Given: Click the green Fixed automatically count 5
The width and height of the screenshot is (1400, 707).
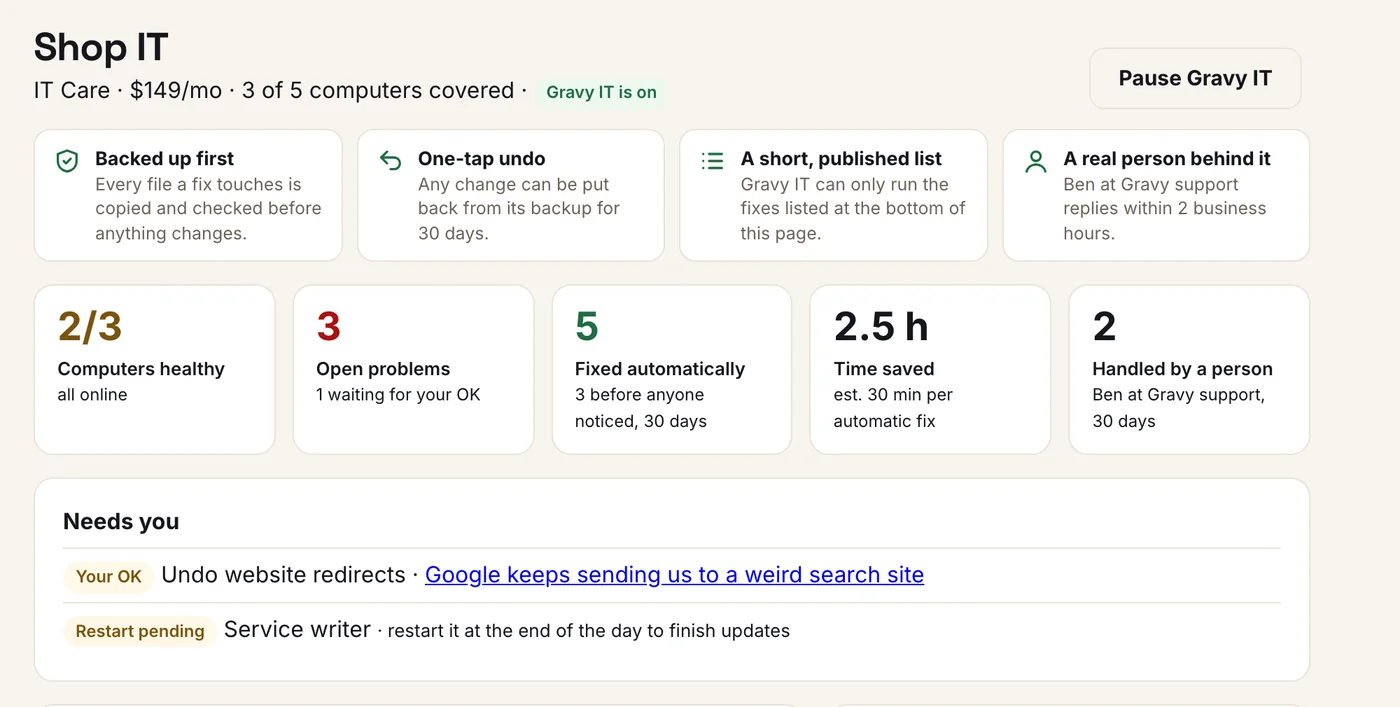Looking at the screenshot, I should [x=587, y=326].
